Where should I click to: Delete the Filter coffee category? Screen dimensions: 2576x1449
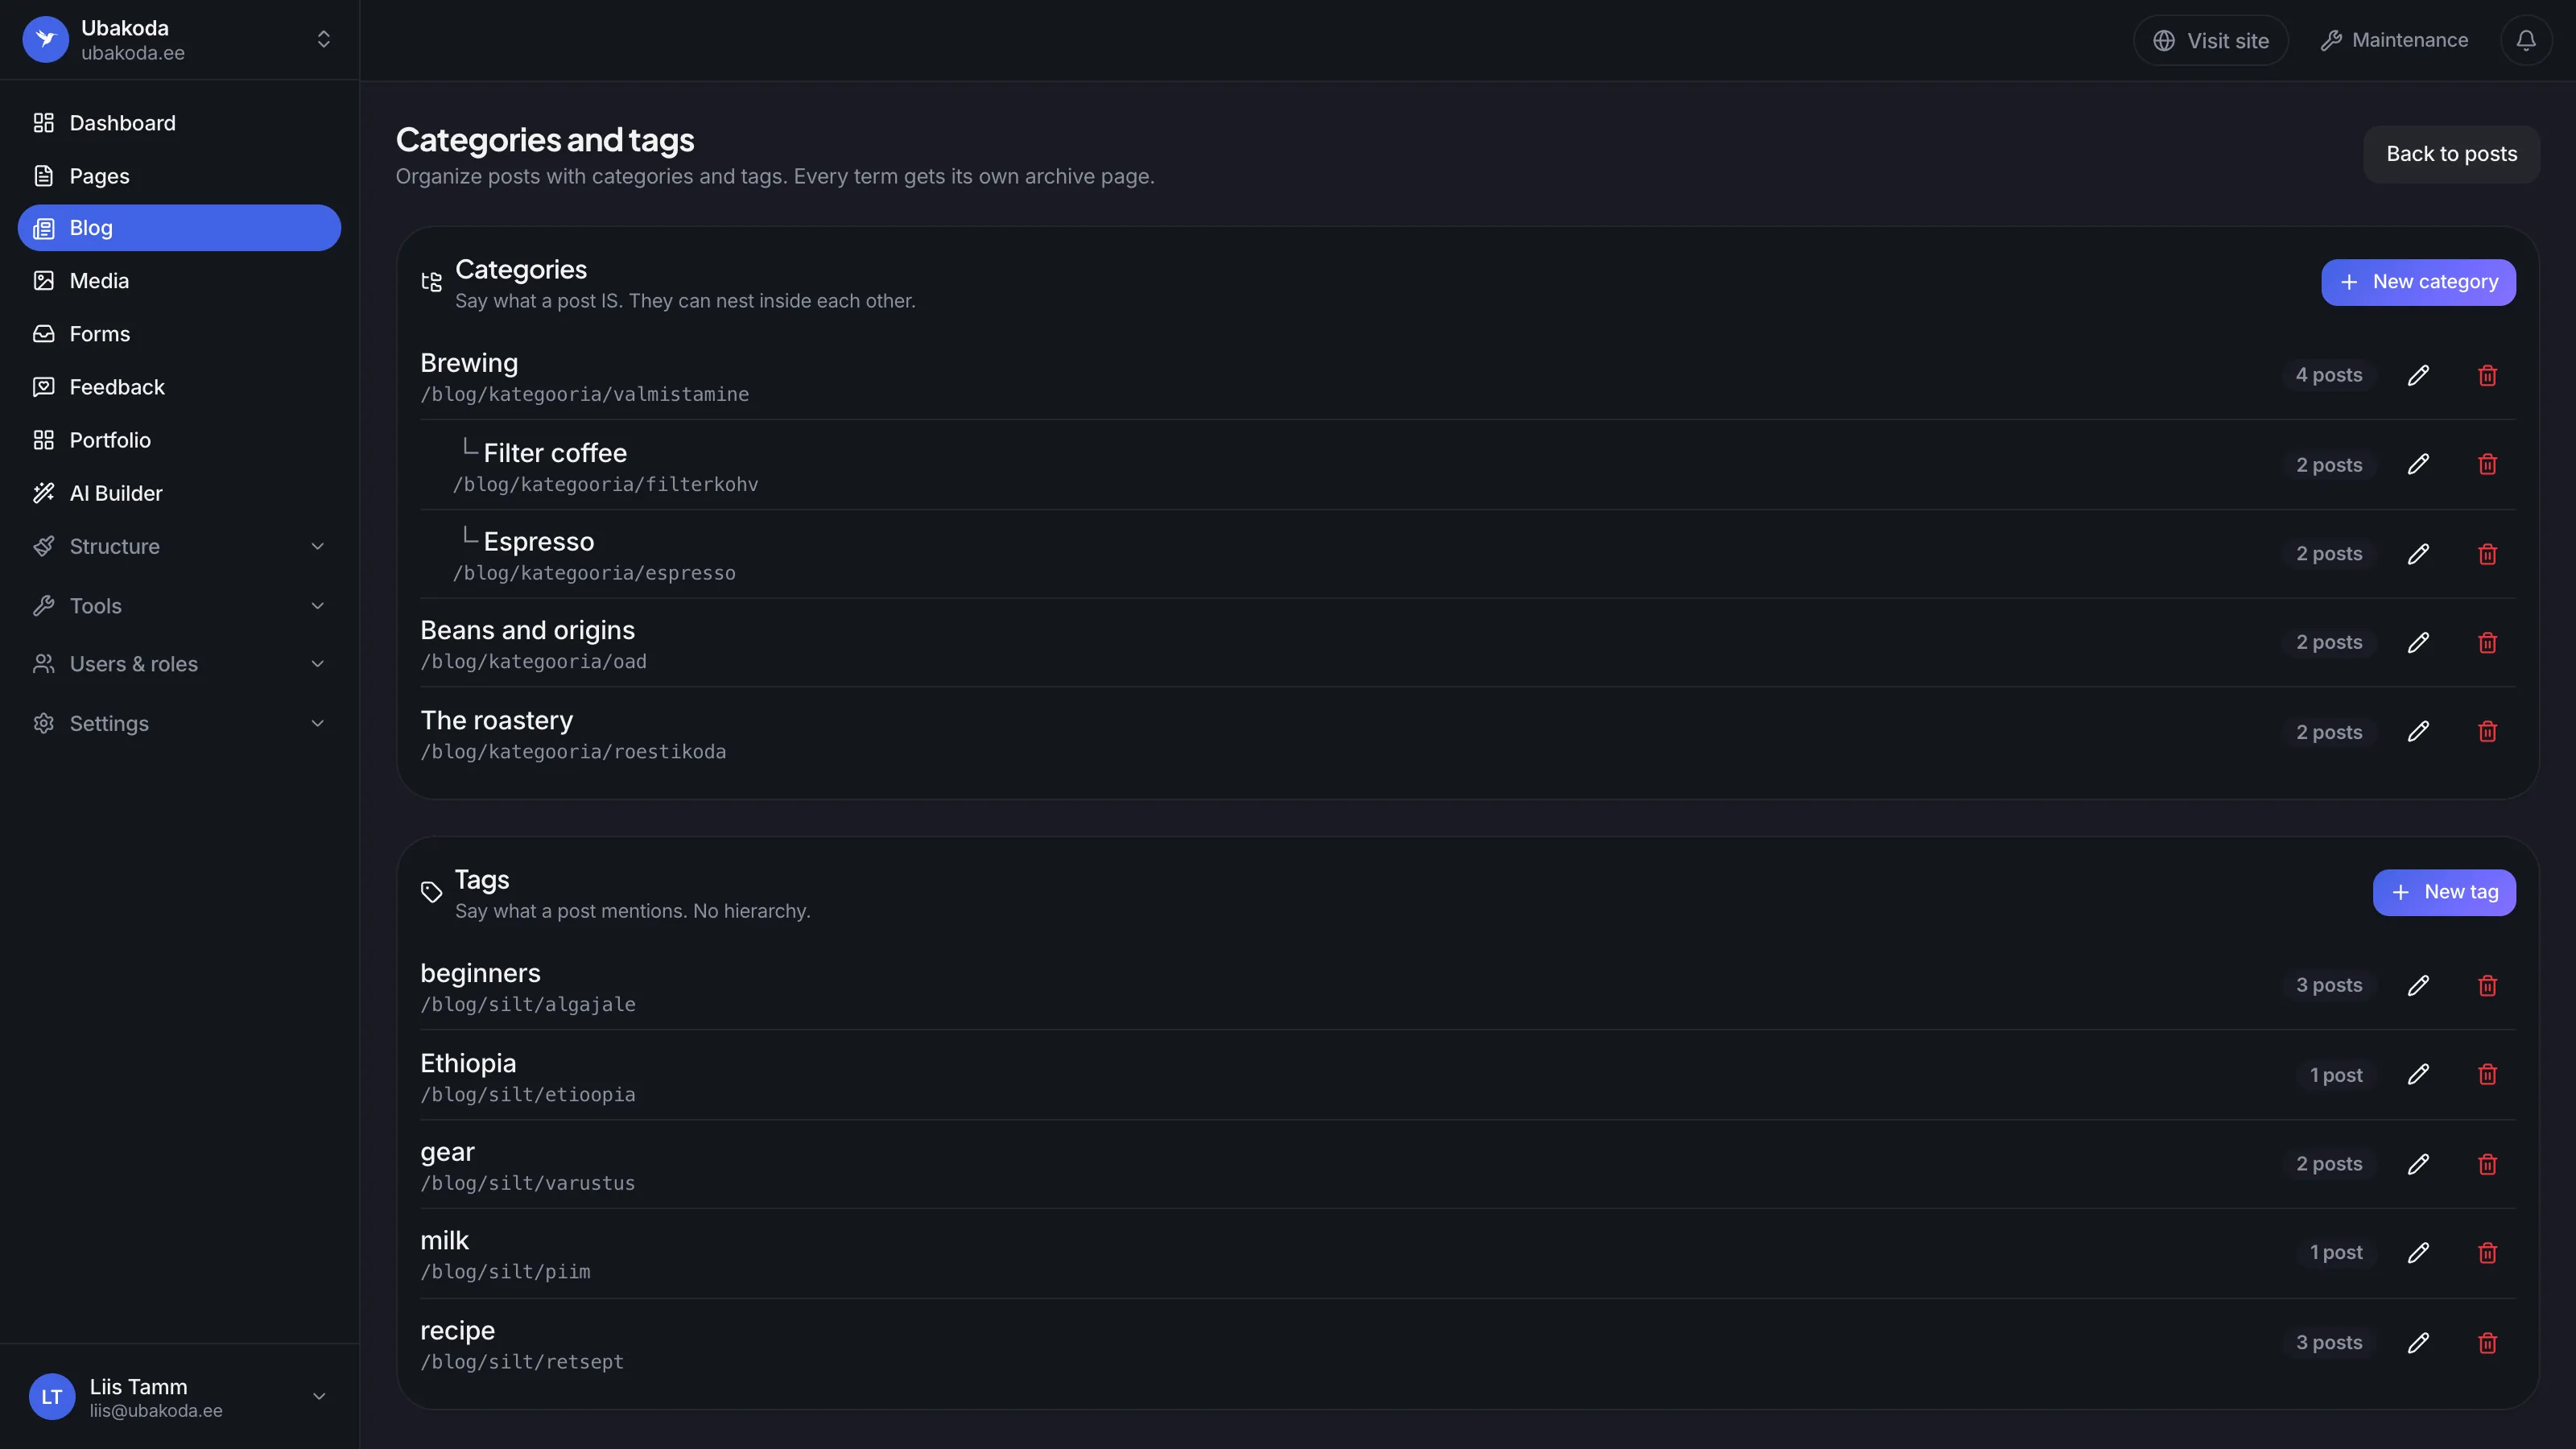(x=2488, y=465)
